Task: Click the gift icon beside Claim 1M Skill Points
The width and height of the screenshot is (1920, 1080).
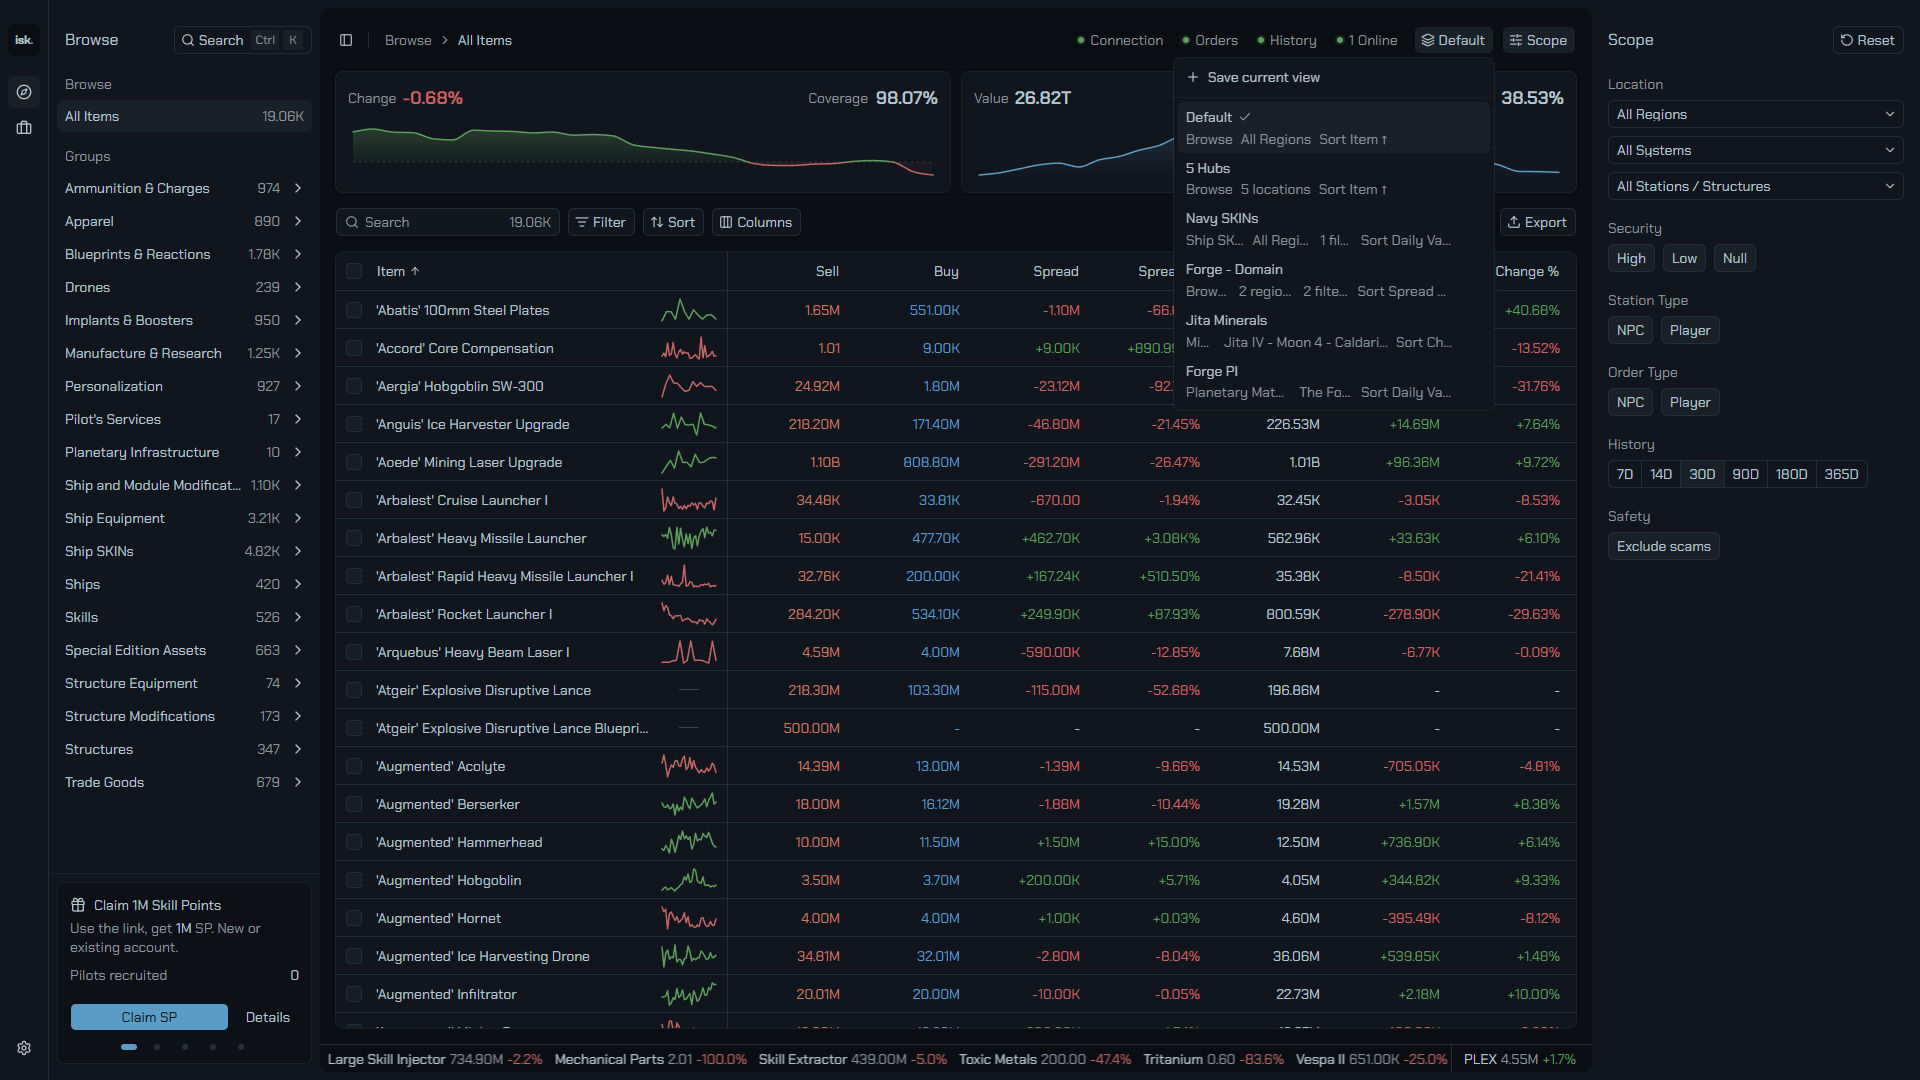Action: 78,905
